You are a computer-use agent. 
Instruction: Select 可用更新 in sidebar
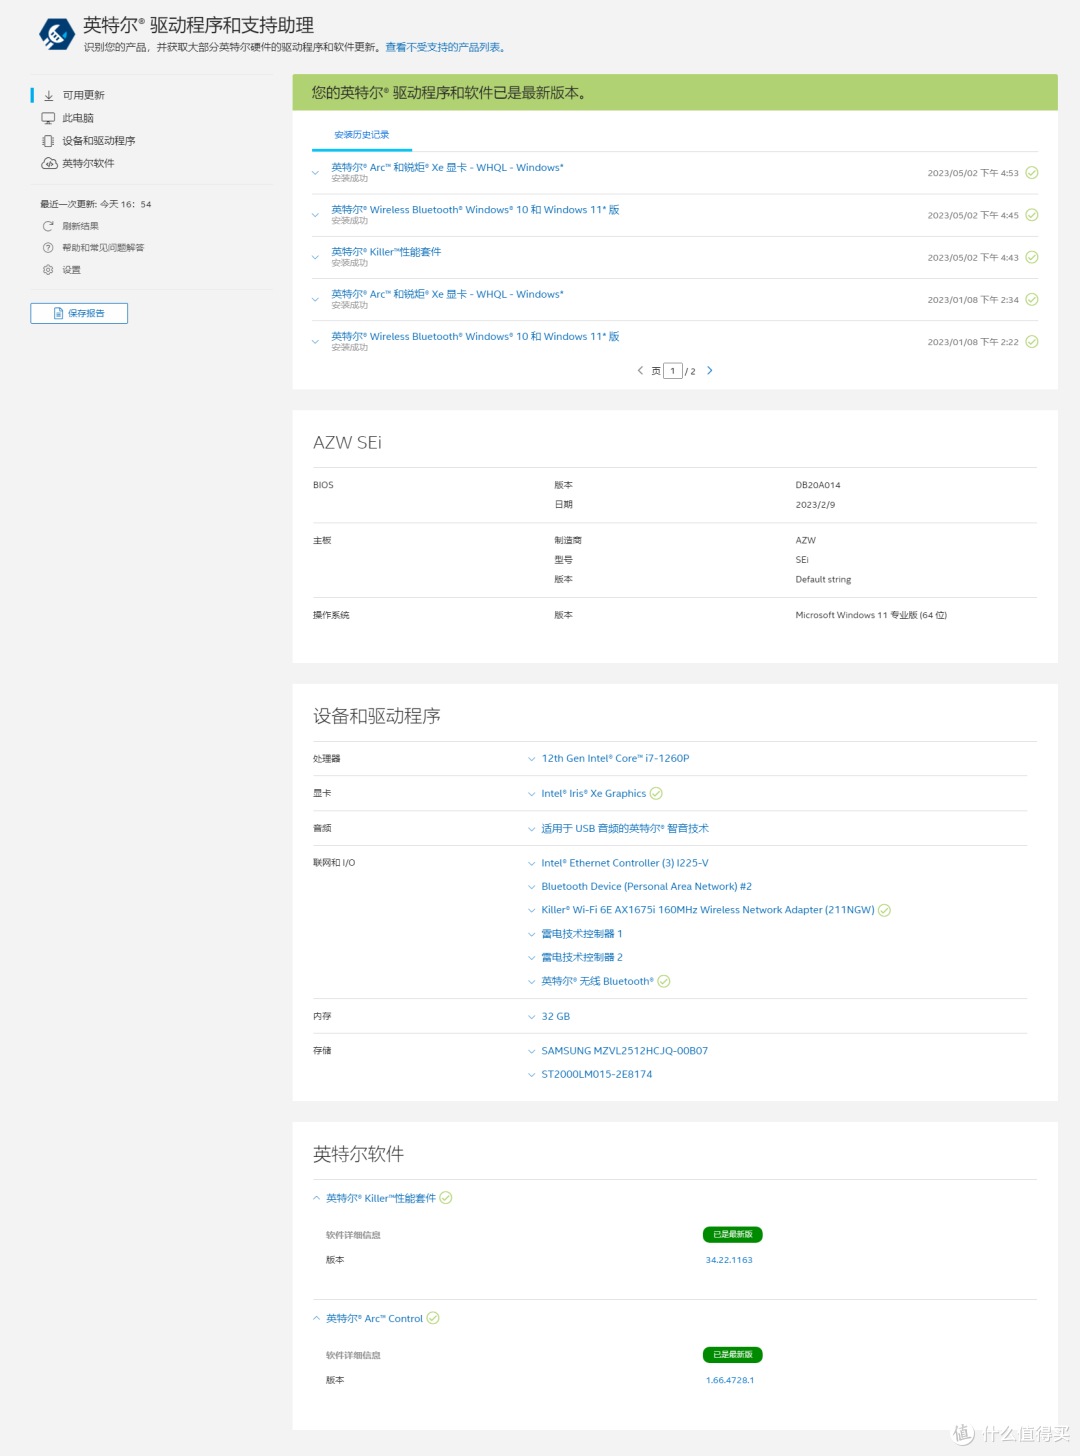coord(83,95)
